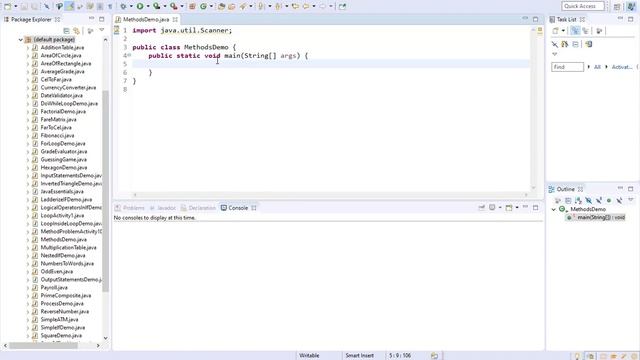Open the External Tools dropdown arrow

182,6
